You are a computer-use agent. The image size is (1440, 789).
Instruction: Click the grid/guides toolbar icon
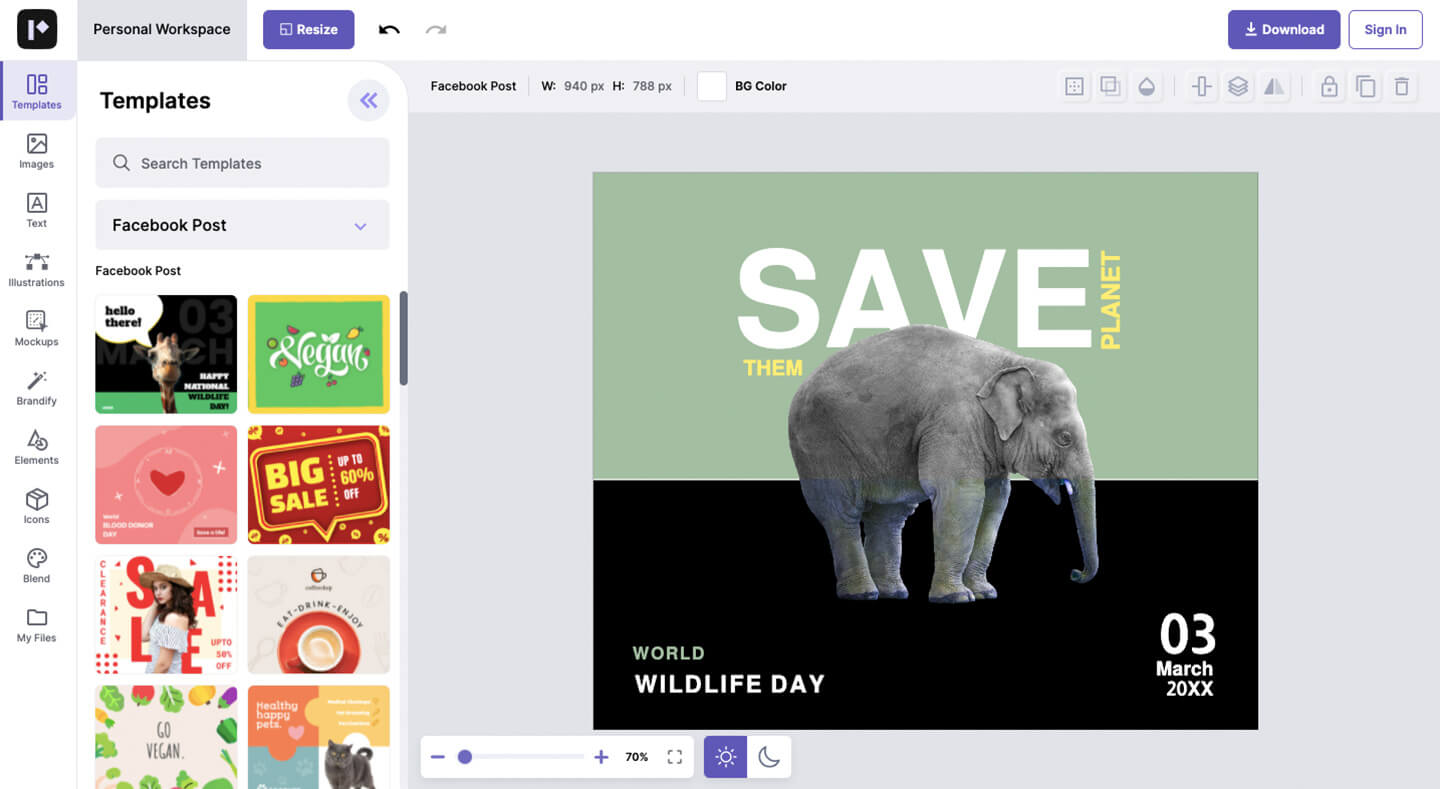click(x=1074, y=86)
